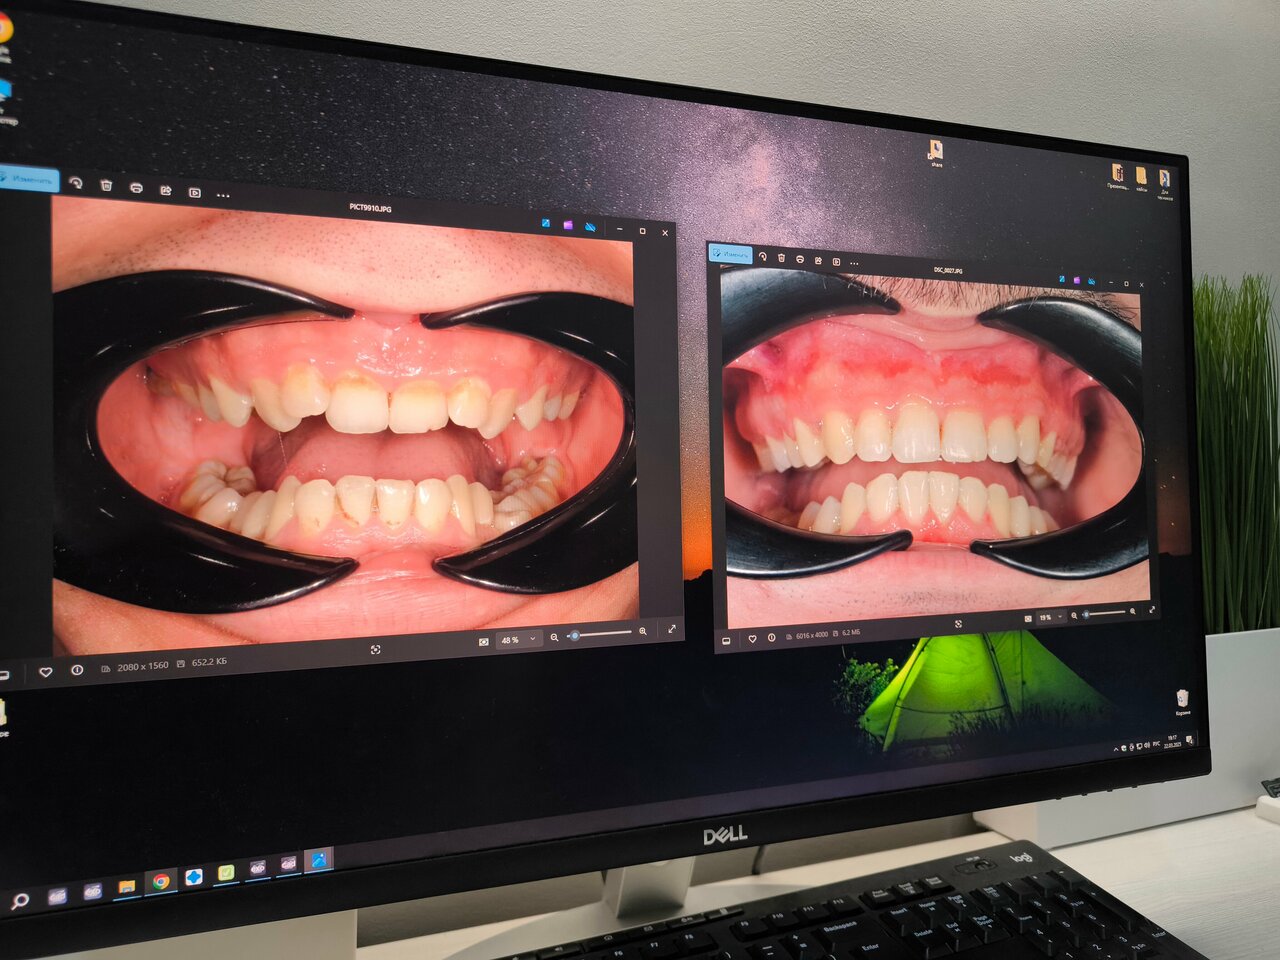Open the three-dots menu in PICT9910.JPG window
This screenshot has width=1280, height=960.
tap(223, 195)
